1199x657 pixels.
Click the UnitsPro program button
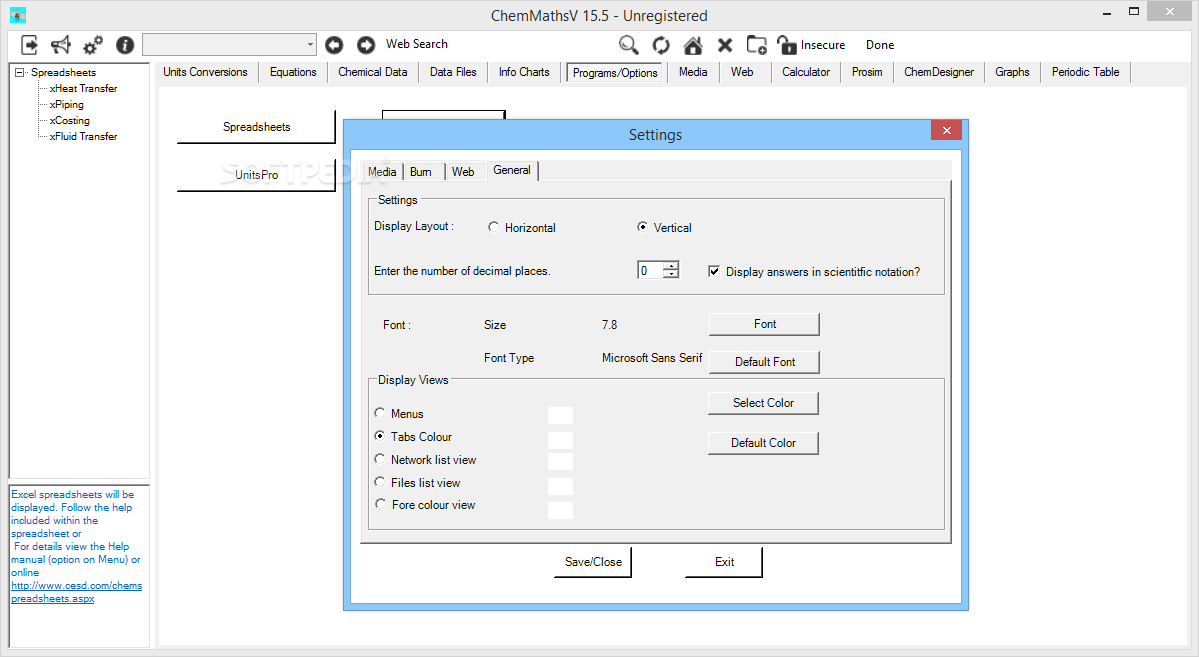[256, 175]
